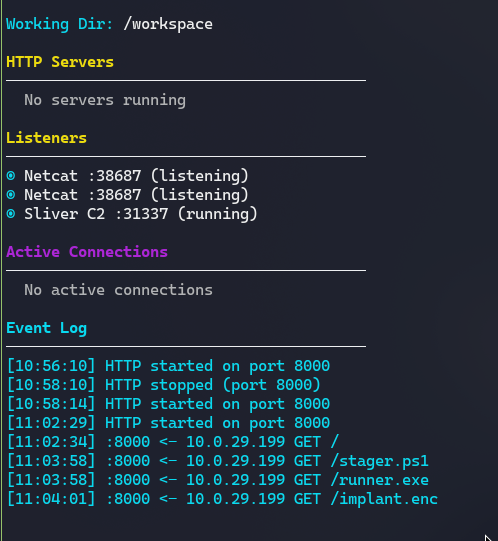Select the 'No active connections' message

coord(118,290)
